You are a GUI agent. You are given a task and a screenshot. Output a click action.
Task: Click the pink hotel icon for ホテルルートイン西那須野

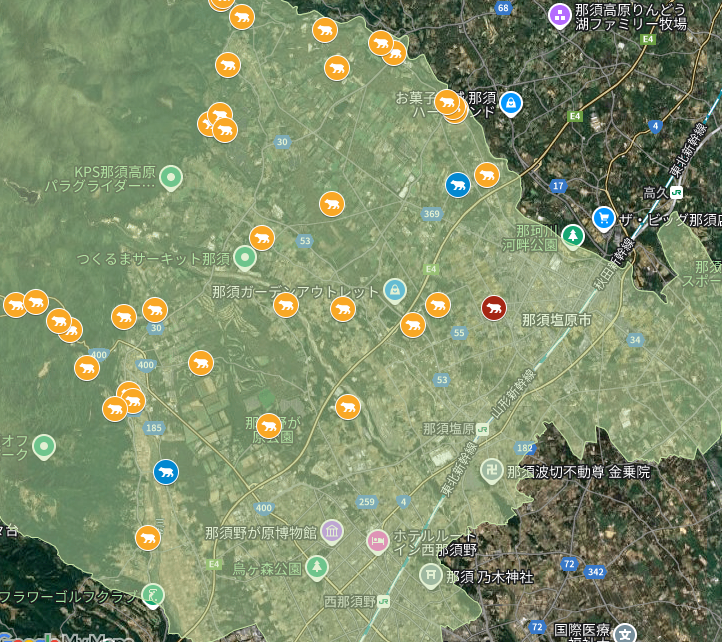(377, 540)
